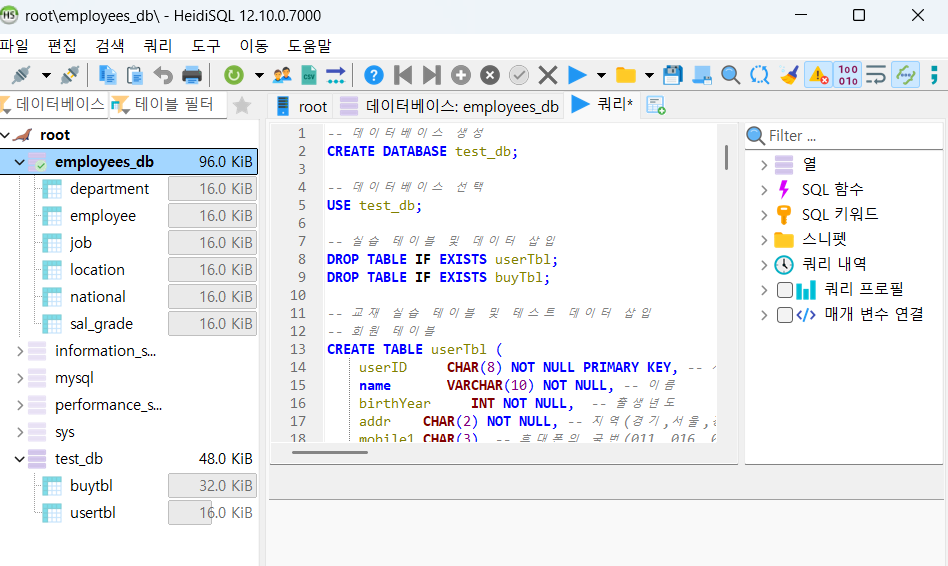Click the Copy toolbar icon
948x566 pixels.
tap(108, 75)
